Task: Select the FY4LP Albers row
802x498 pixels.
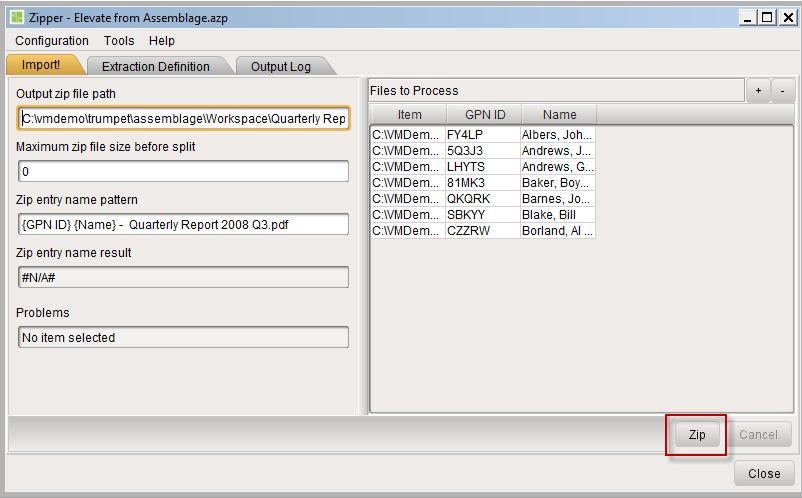Action: click(x=483, y=135)
